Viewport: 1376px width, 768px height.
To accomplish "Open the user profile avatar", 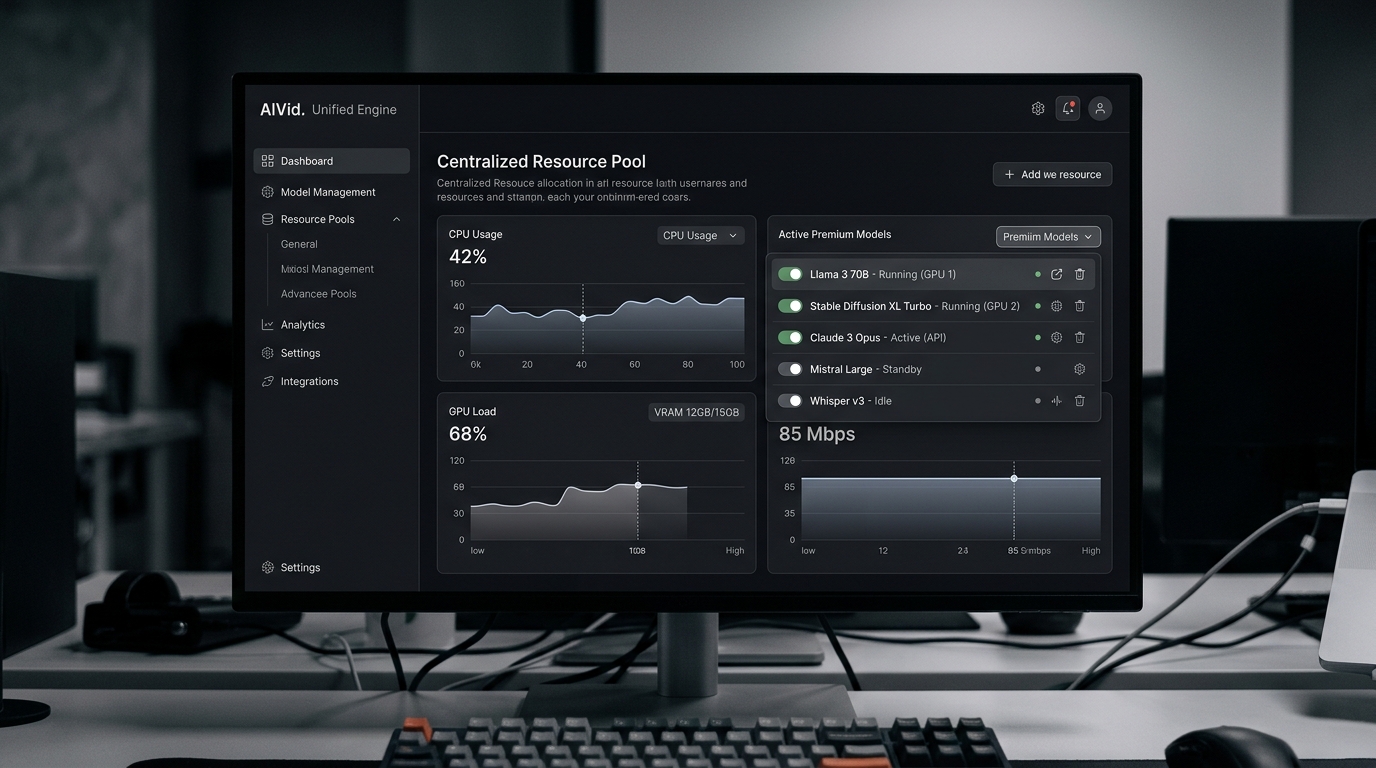I will point(1100,108).
